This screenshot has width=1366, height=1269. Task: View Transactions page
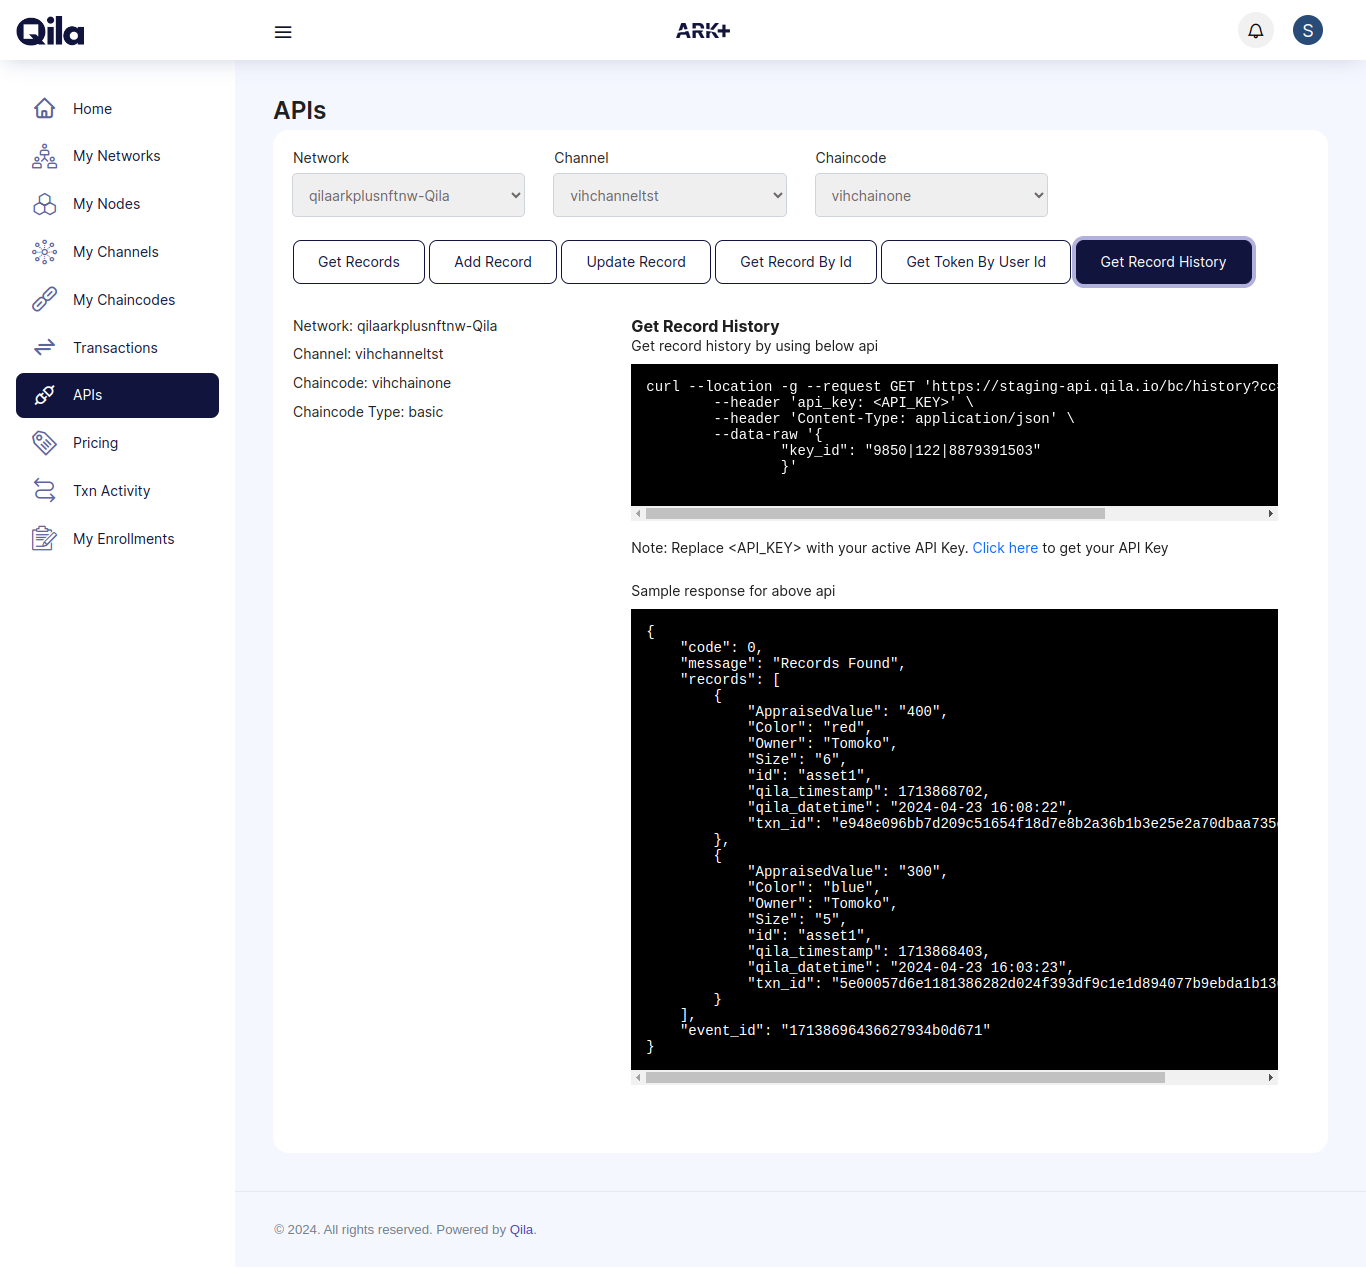coord(117,347)
